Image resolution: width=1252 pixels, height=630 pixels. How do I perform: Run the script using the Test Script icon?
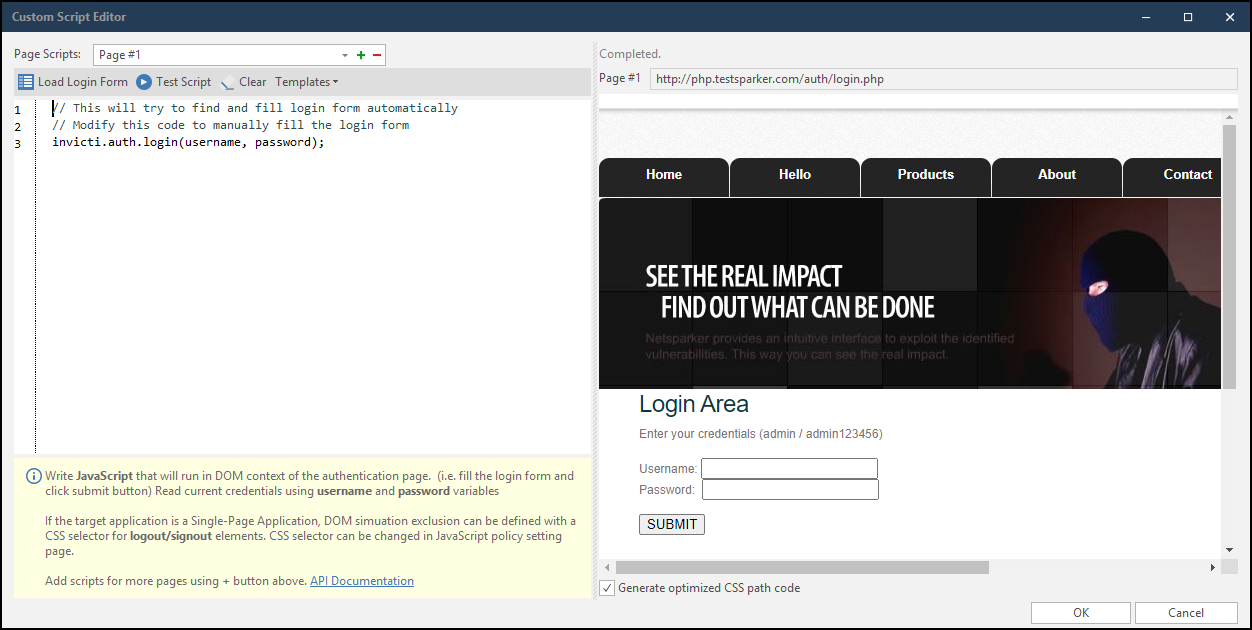pyautogui.click(x=143, y=81)
